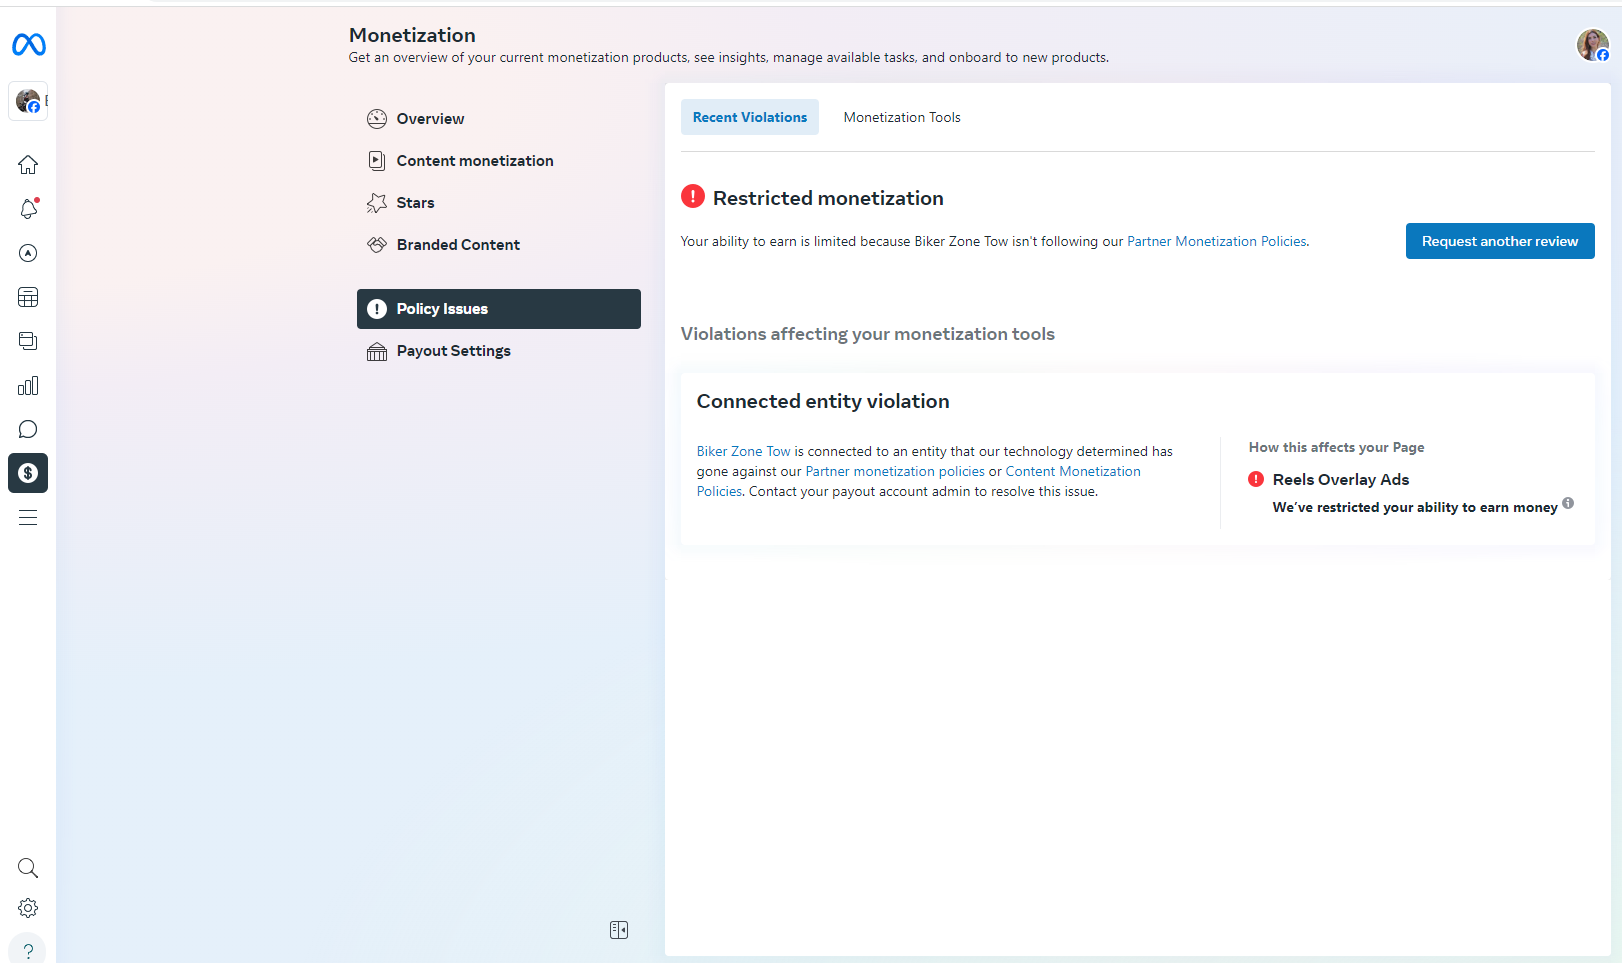Open Inbox chat bubble icon
This screenshot has height=963, width=1622.
28,429
